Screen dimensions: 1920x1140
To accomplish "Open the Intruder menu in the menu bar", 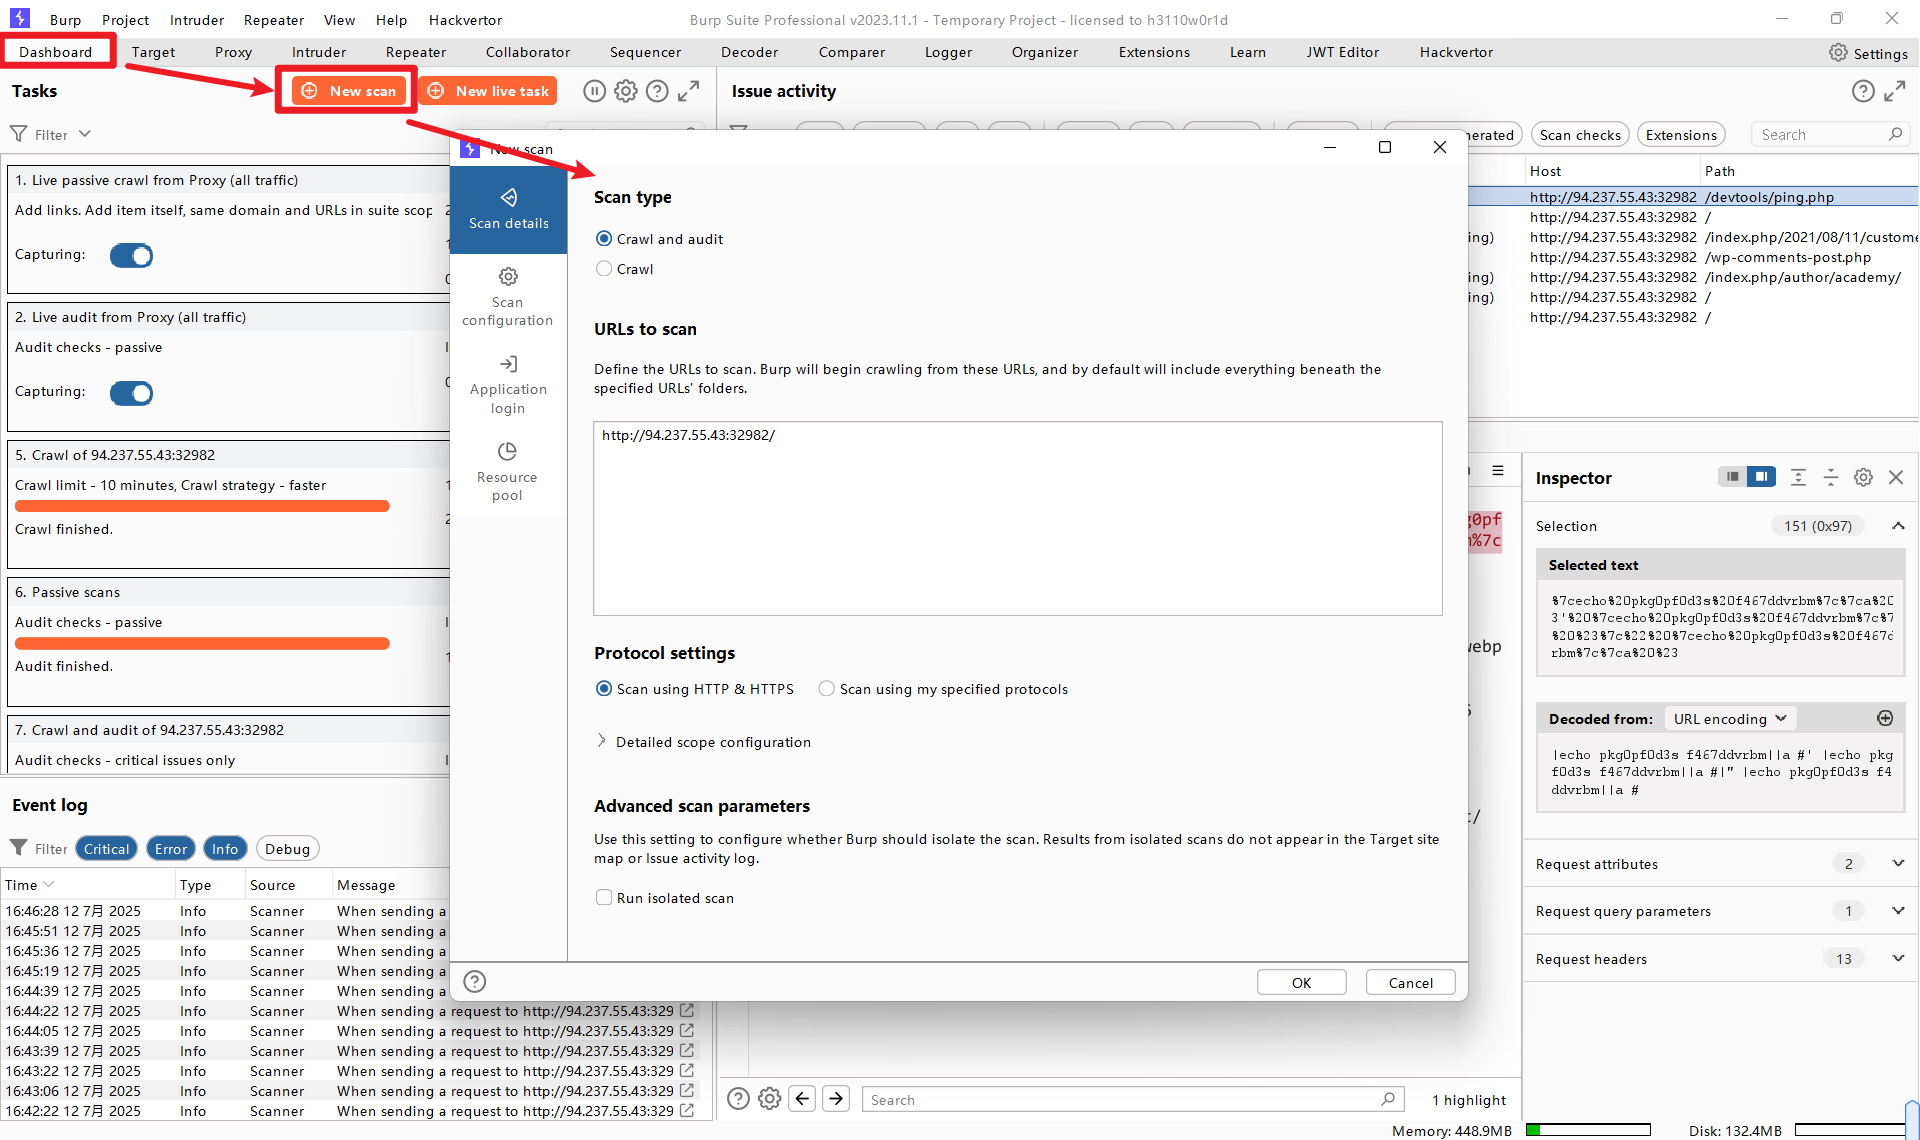I will point(196,20).
